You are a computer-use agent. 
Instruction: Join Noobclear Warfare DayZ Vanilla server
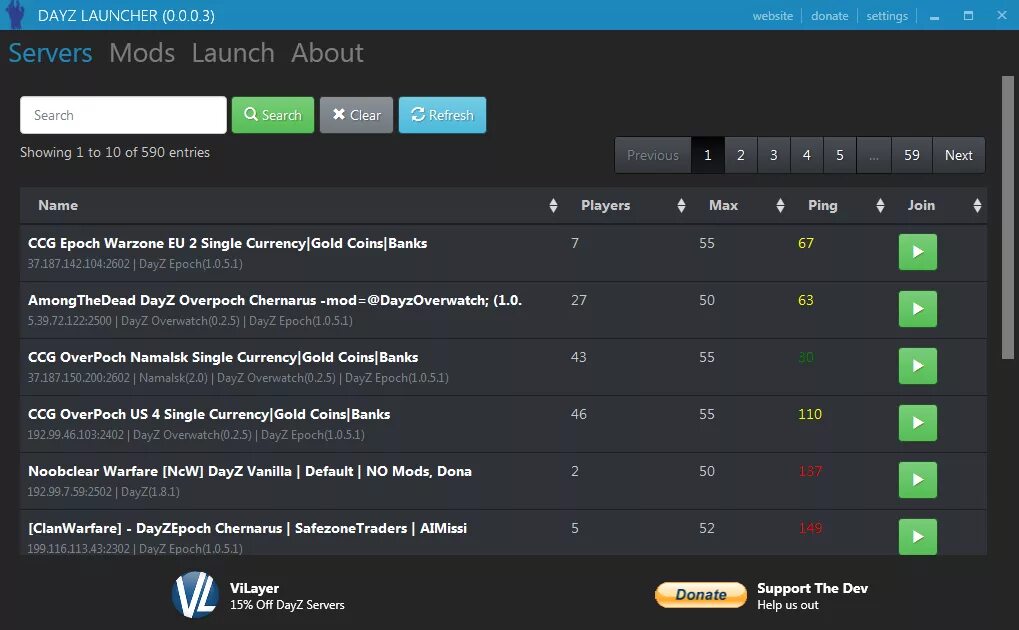[918, 480]
